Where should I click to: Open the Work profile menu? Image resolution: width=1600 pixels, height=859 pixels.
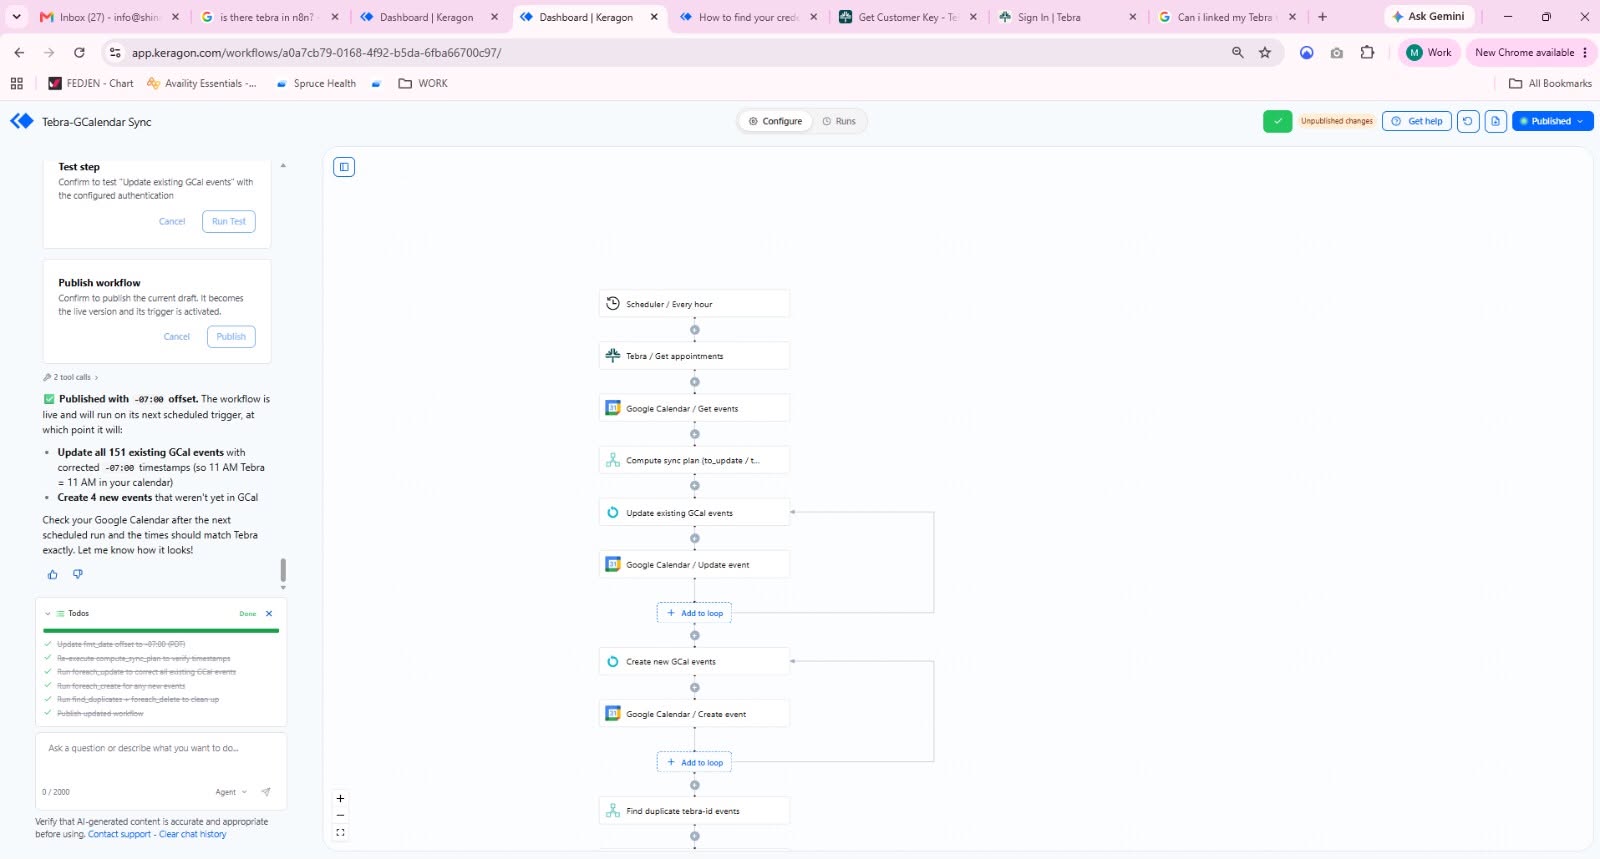pyautogui.click(x=1429, y=53)
